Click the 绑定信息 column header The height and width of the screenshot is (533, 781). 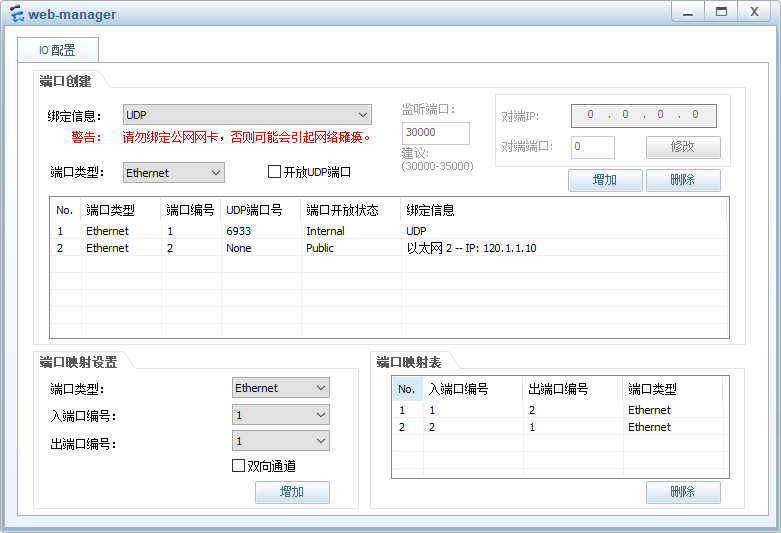click(x=564, y=210)
